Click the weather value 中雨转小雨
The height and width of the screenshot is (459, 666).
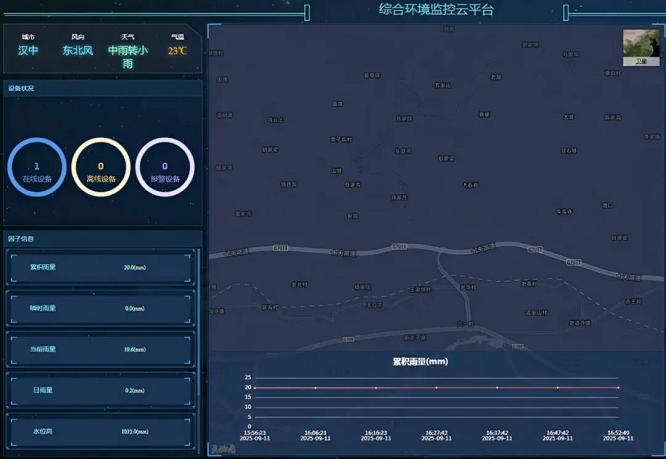point(128,56)
